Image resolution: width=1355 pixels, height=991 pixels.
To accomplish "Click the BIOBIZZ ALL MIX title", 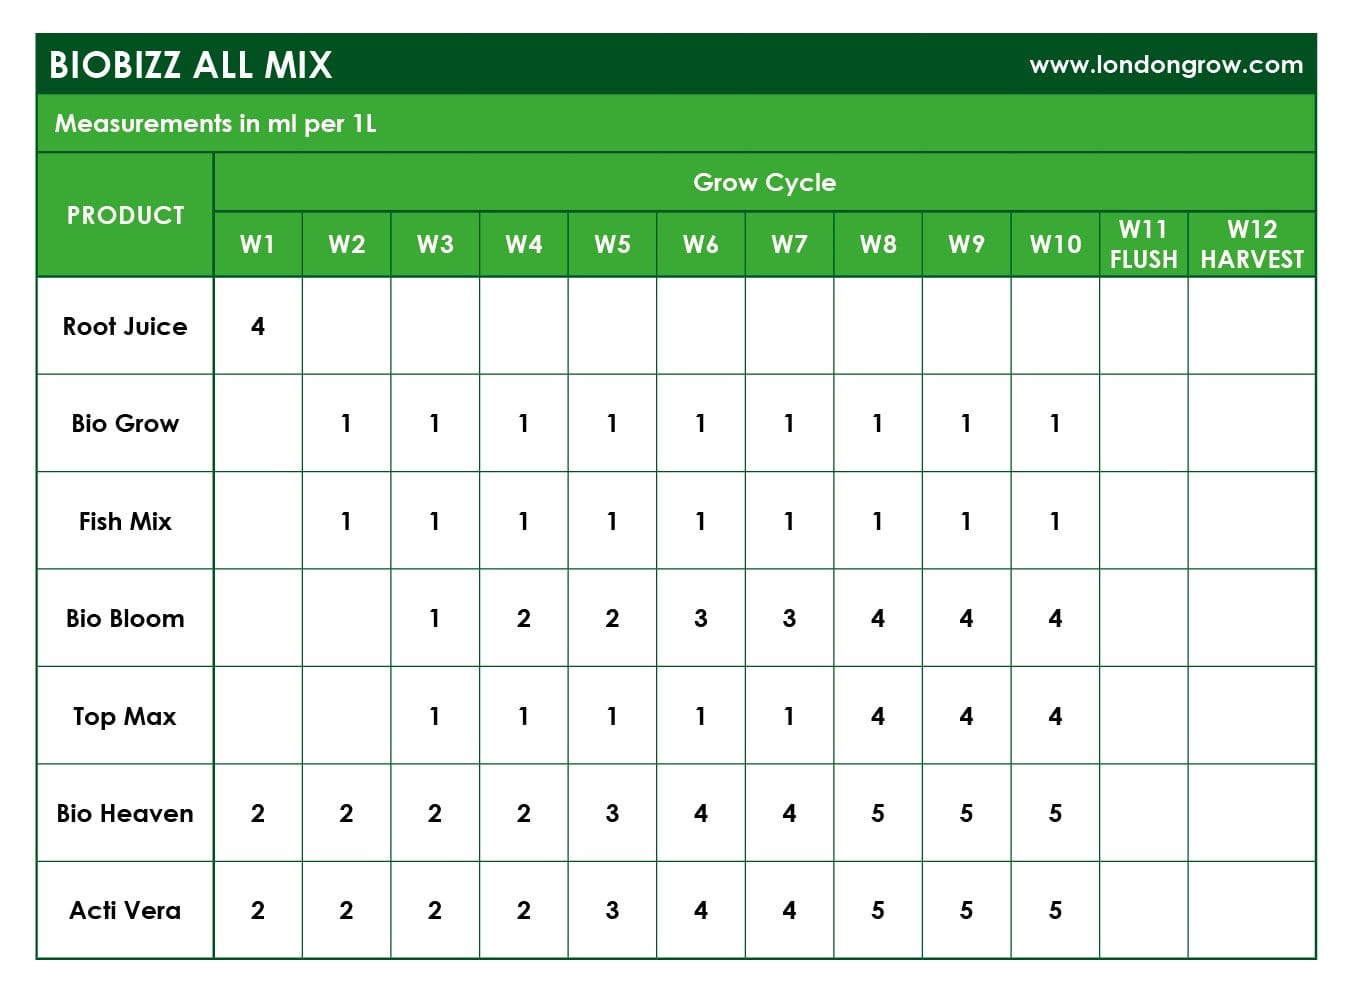I will pyautogui.click(x=190, y=65).
